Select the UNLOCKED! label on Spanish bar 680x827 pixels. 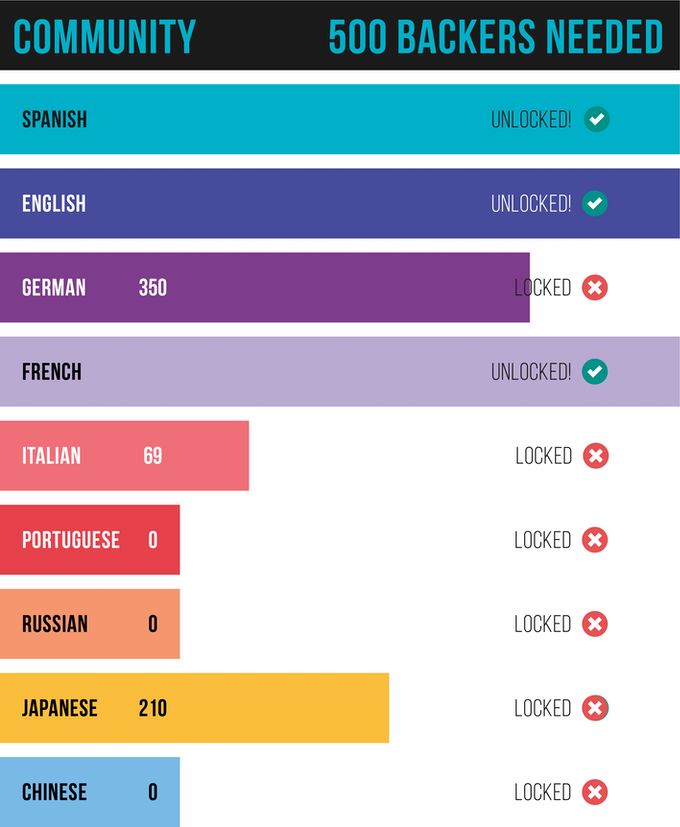click(531, 120)
